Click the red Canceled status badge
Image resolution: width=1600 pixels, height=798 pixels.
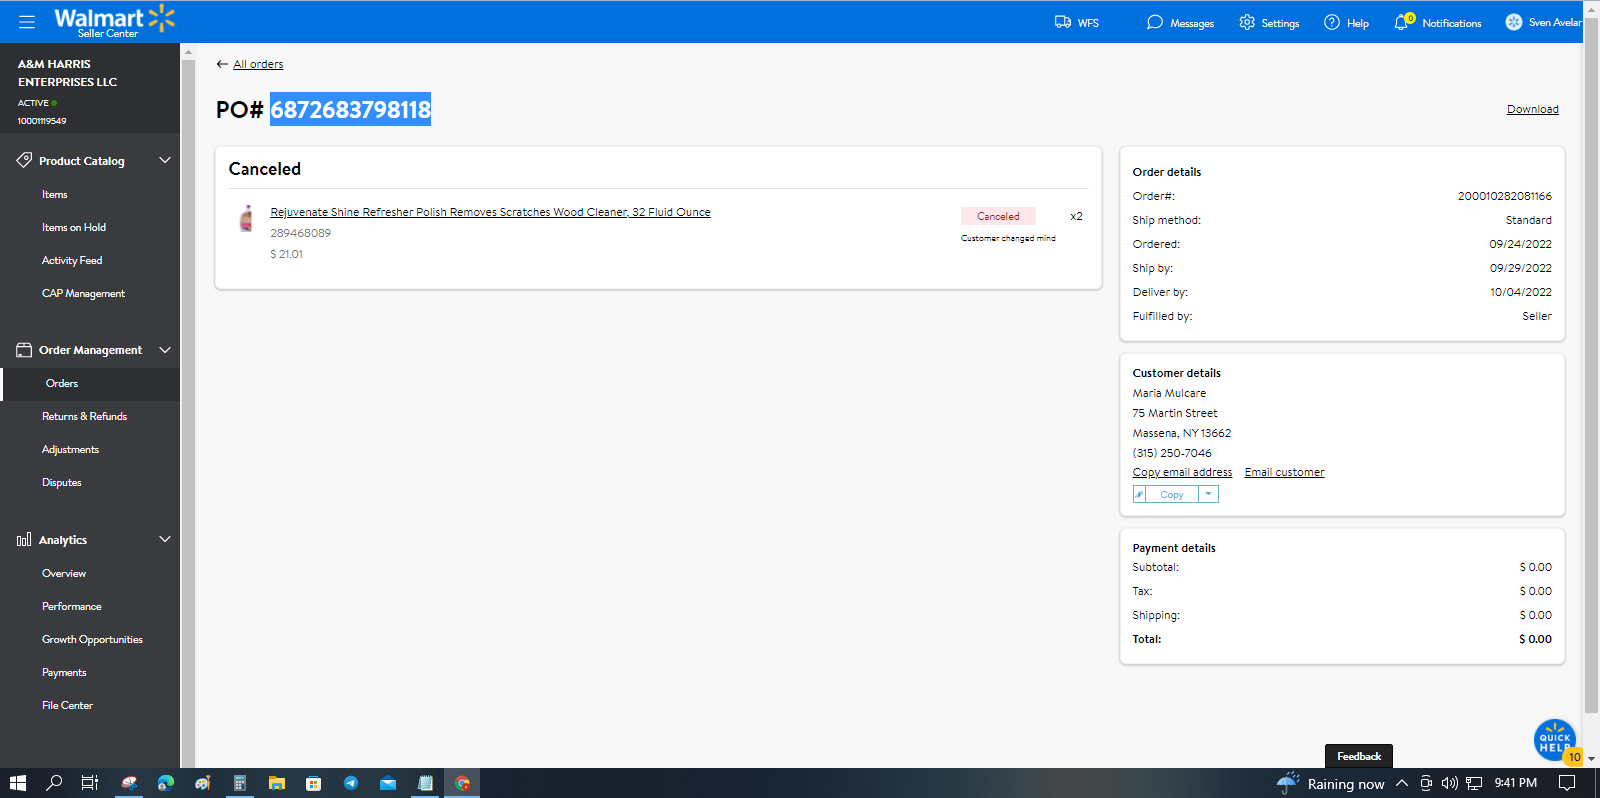pyautogui.click(x=998, y=216)
